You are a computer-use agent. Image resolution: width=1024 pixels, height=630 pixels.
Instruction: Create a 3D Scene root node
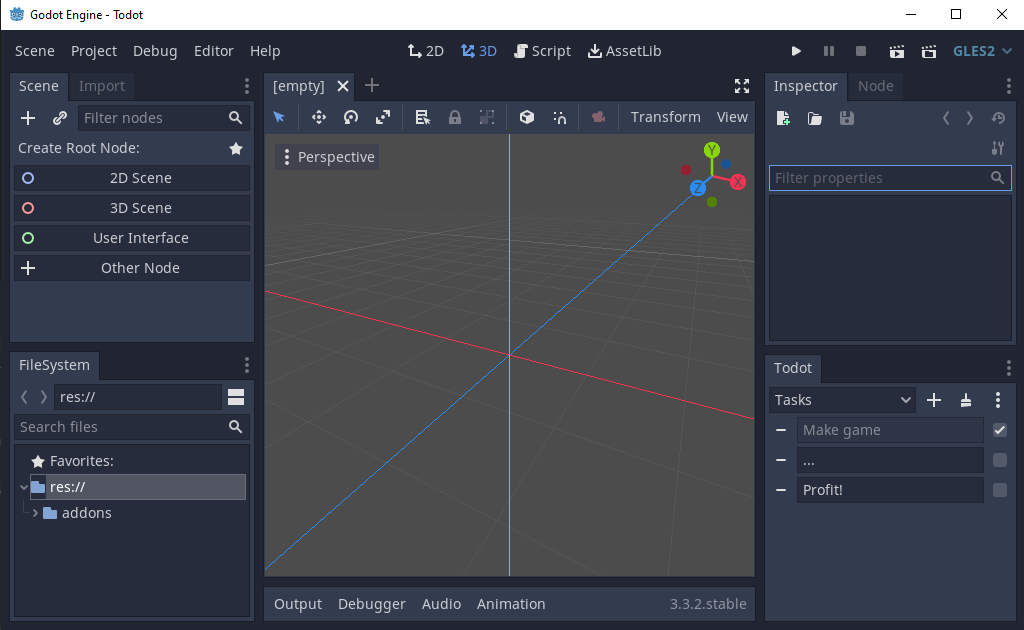click(132, 208)
